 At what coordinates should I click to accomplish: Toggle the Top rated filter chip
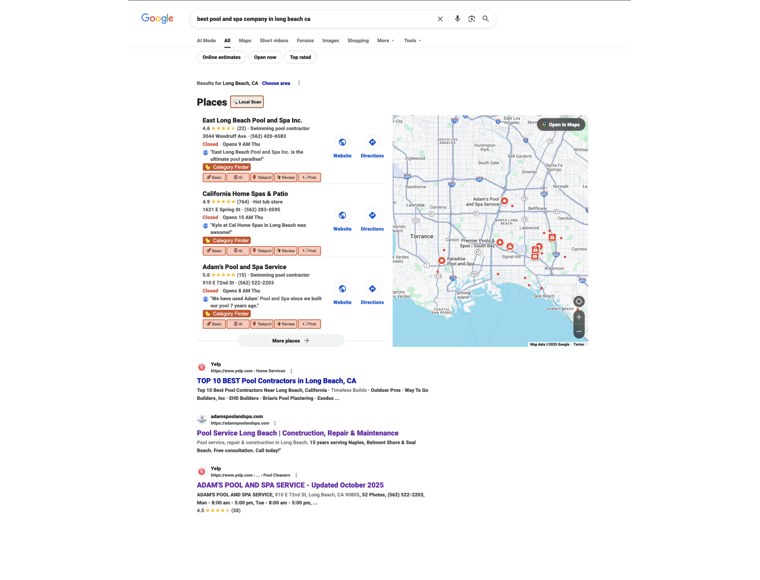point(301,57)
